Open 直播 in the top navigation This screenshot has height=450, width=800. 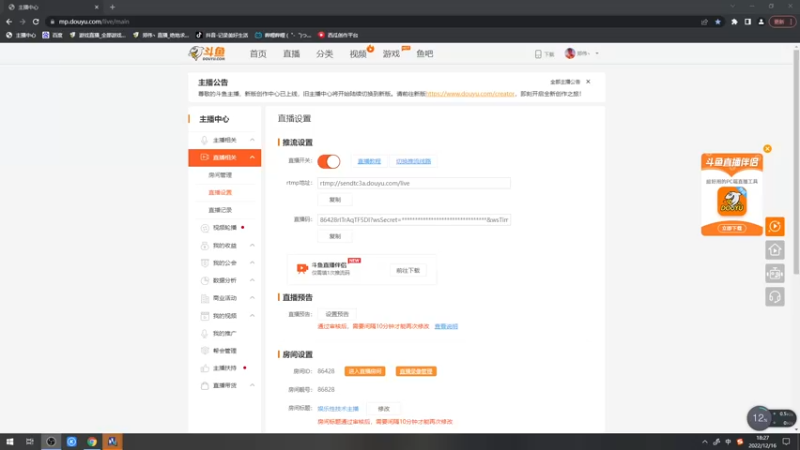click(291, 54)
